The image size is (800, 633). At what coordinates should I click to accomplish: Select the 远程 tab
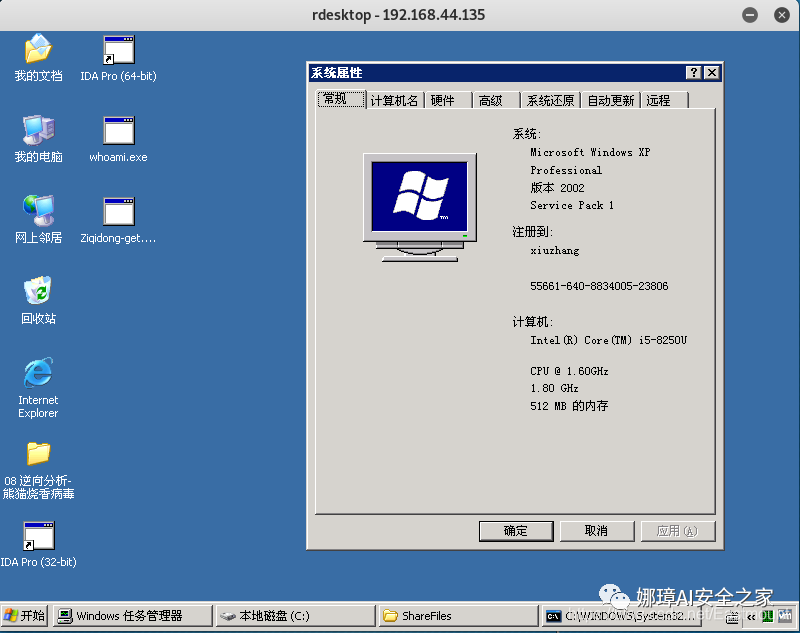(x=665, y=100)
